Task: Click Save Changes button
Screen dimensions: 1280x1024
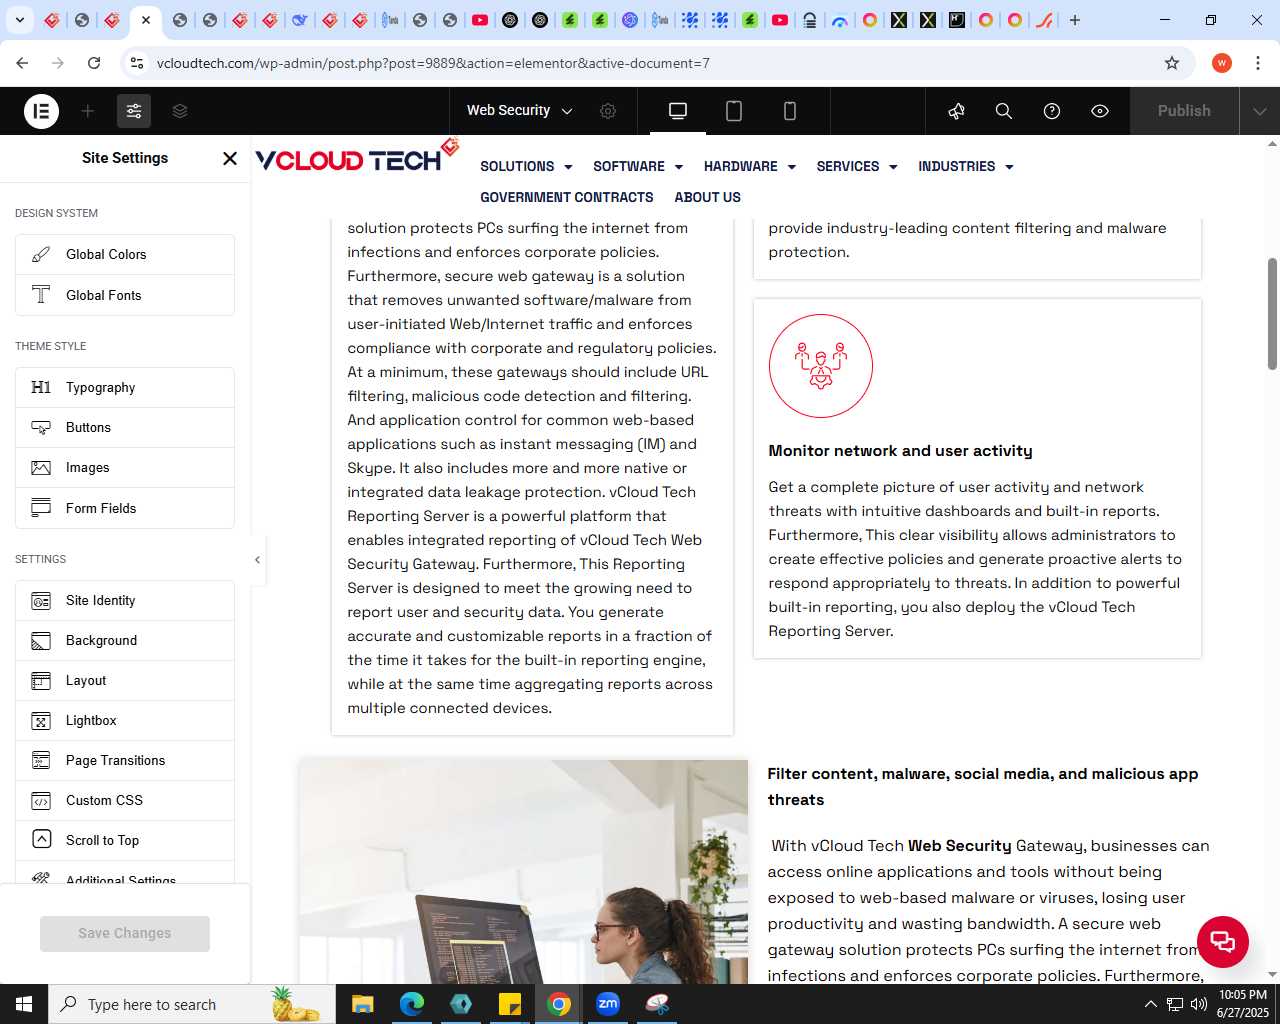Action: [x=125, y=933]
